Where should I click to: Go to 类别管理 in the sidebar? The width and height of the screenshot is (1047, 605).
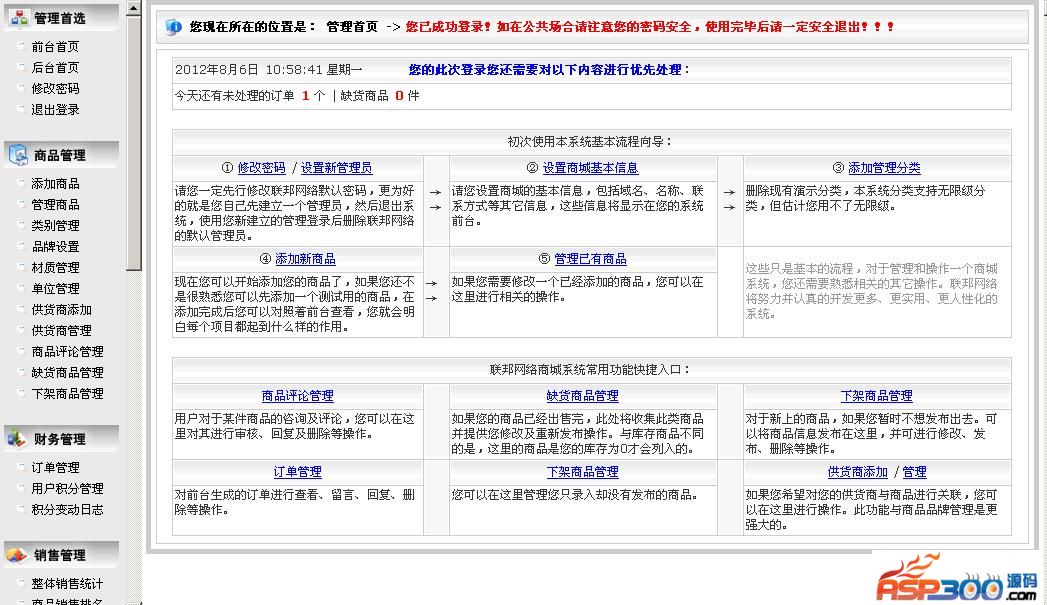55,226
